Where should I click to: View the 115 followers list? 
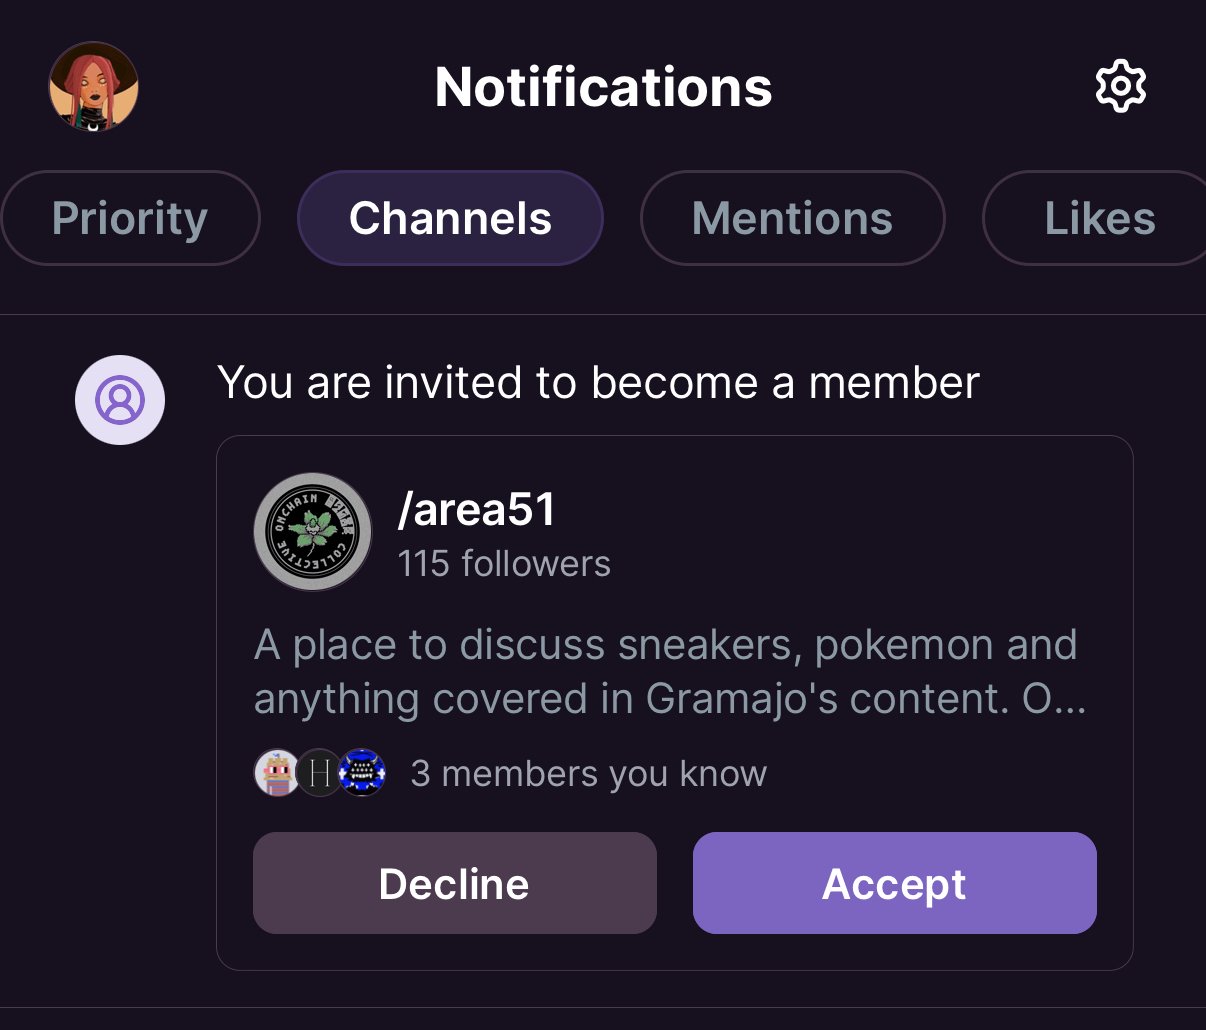click(x=504, y=564)
